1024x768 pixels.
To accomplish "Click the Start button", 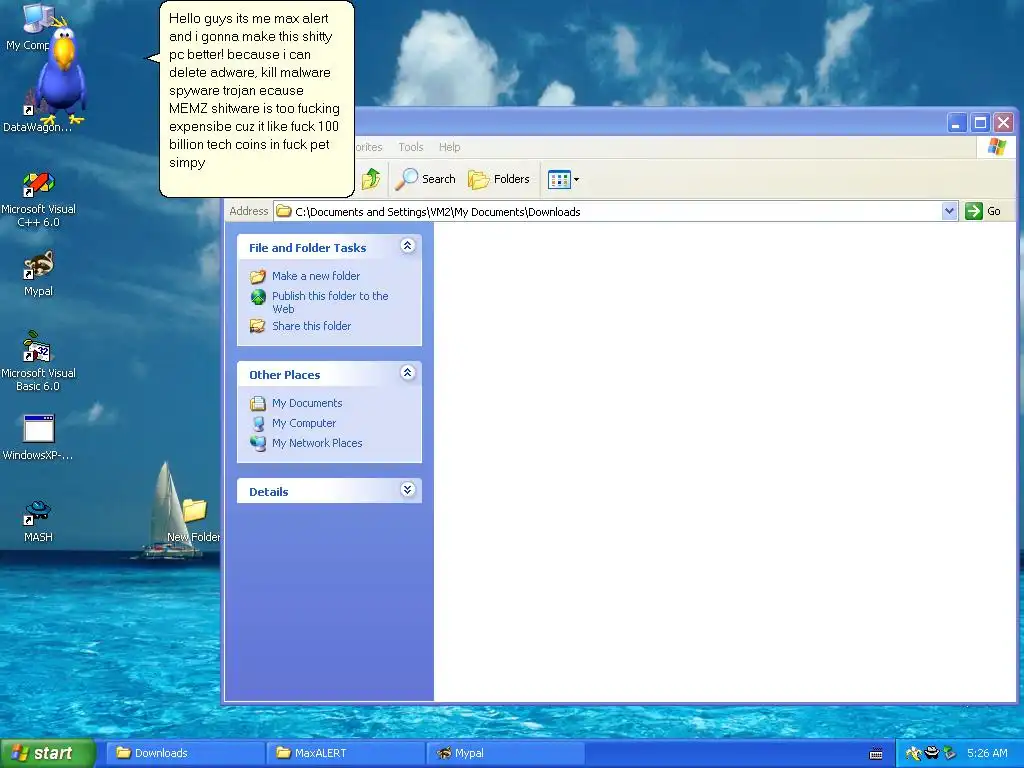I will (48, 753).
